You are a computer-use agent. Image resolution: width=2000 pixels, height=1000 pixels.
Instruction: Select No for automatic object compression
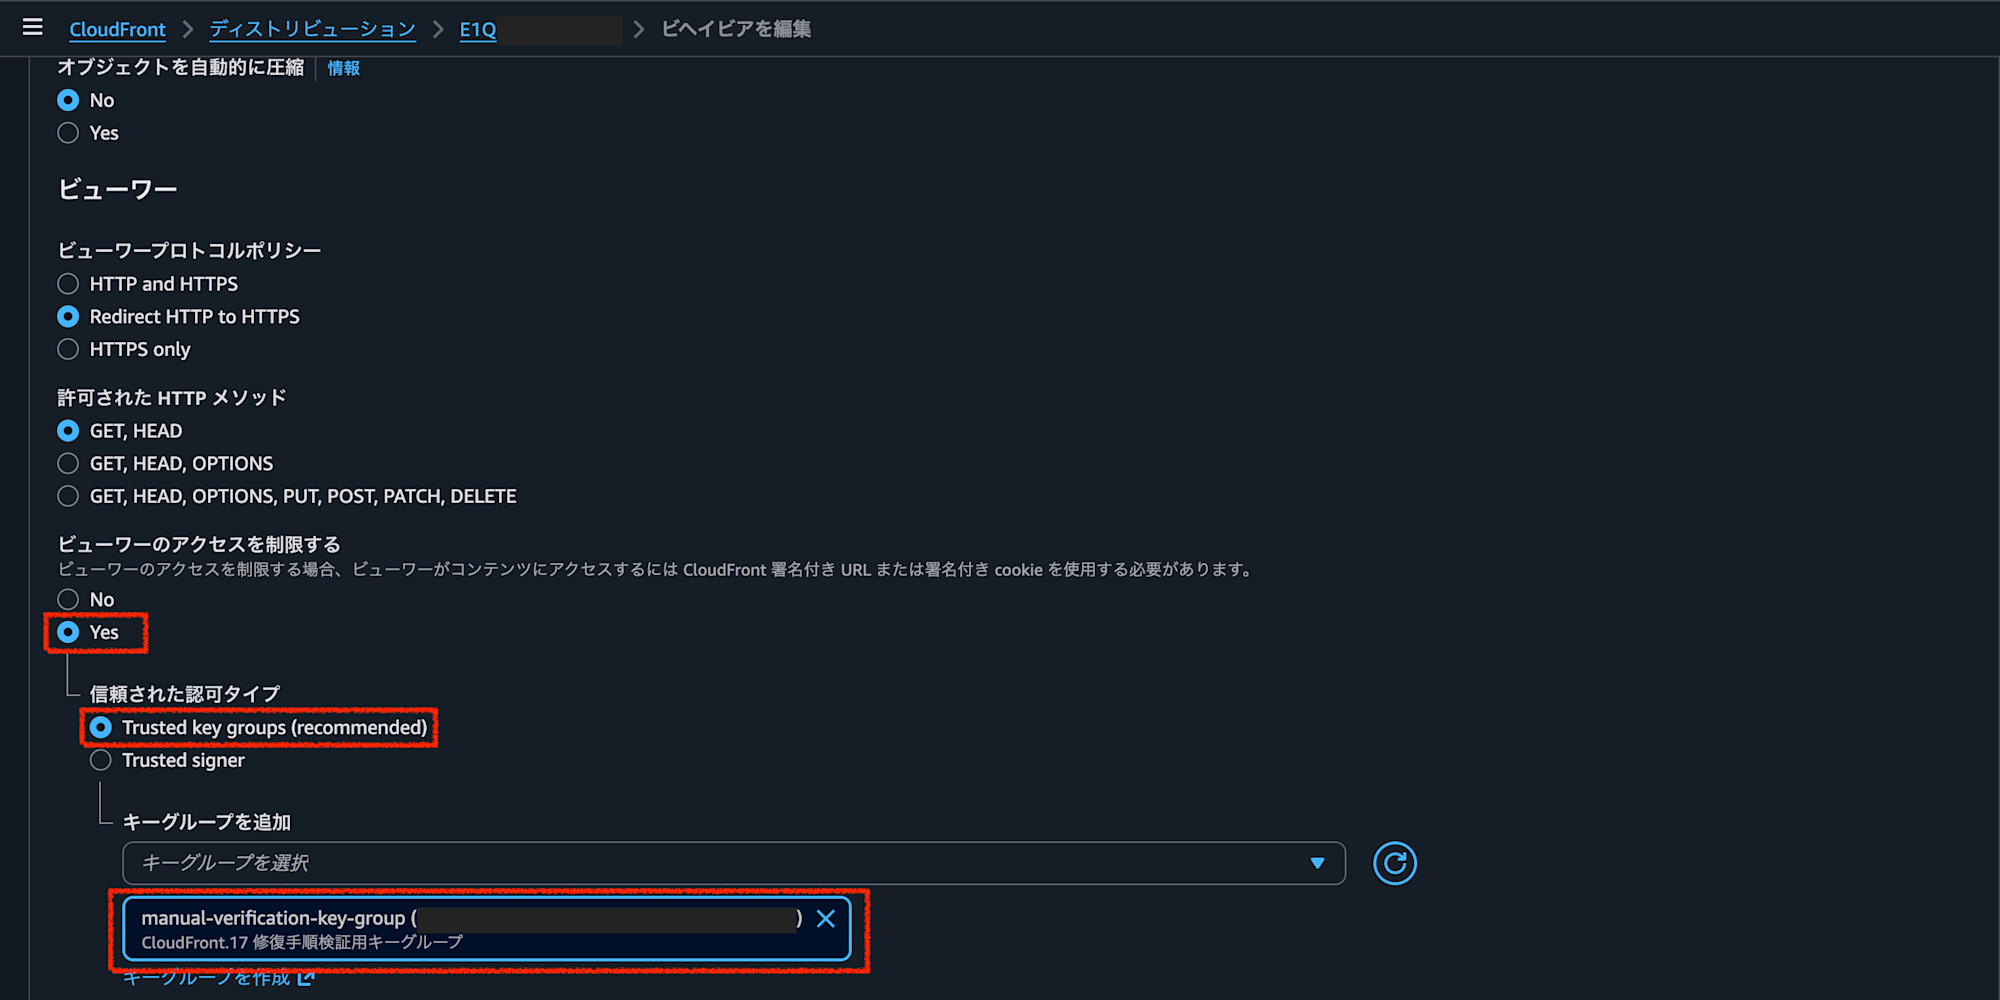coord(68,100)
